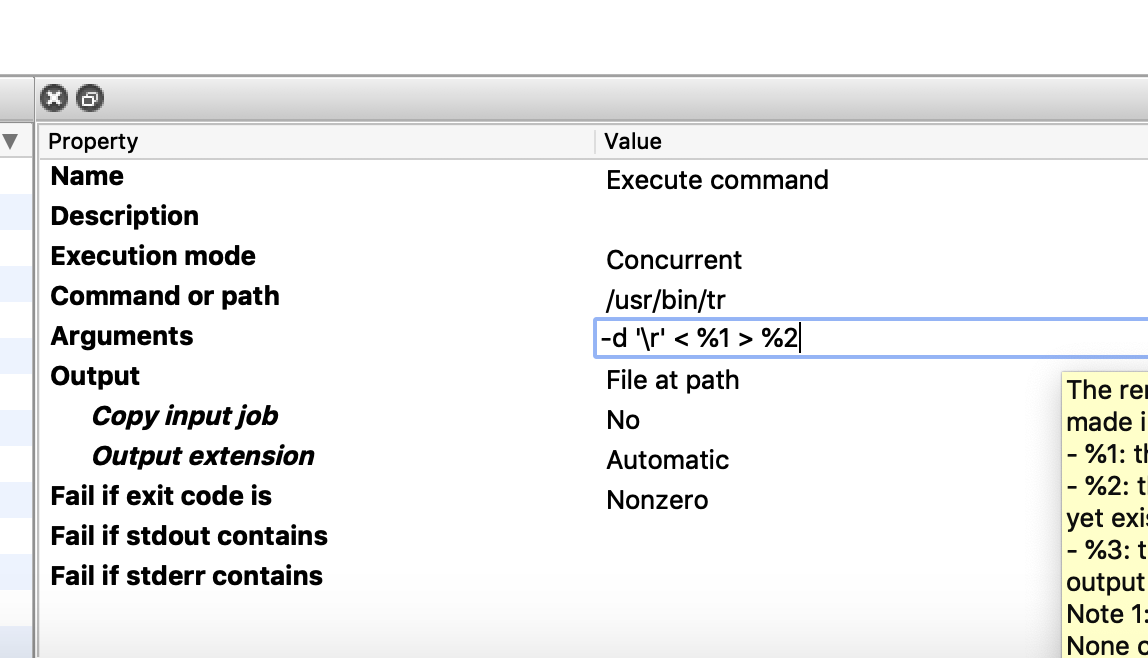Click the yellow tooltip help text
Viewport: 1148px width, 658px height.
pos(1105,500)
